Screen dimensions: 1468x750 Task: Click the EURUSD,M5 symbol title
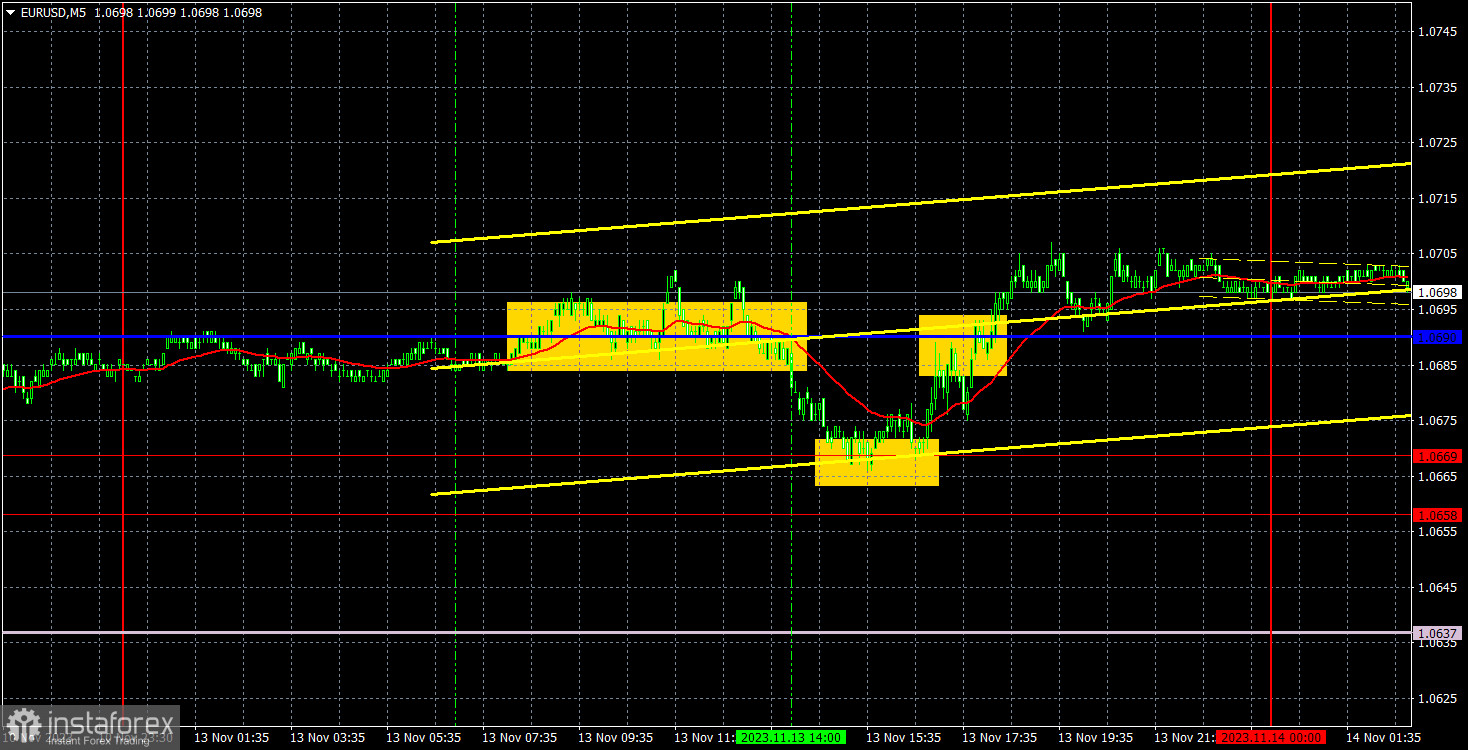tap(54, 13)
